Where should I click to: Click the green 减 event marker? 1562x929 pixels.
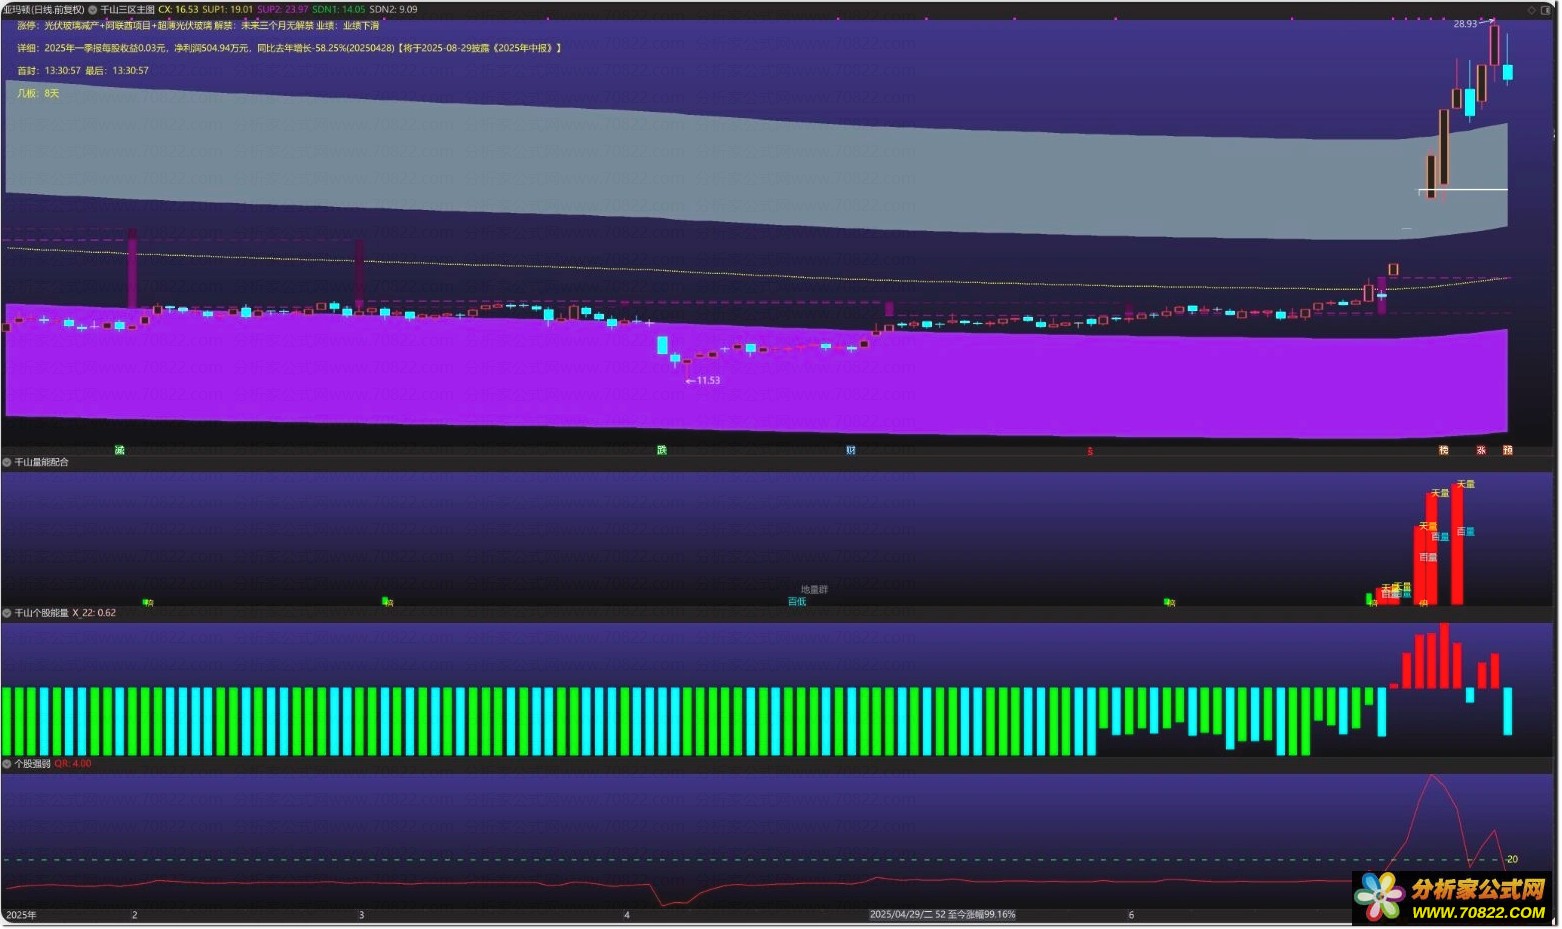click(x=120, y=451)
